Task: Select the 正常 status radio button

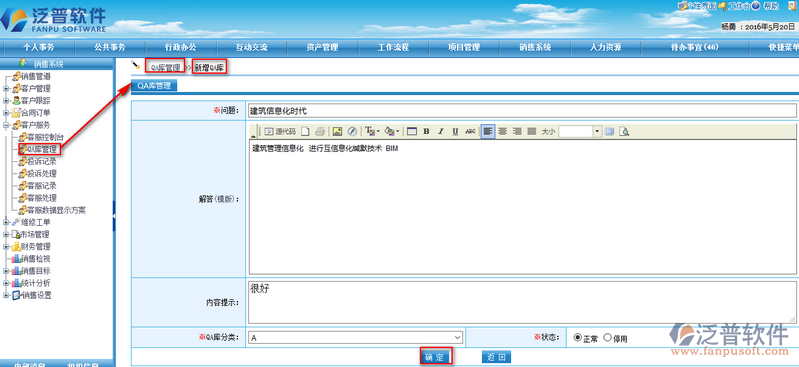Action: 577,337
